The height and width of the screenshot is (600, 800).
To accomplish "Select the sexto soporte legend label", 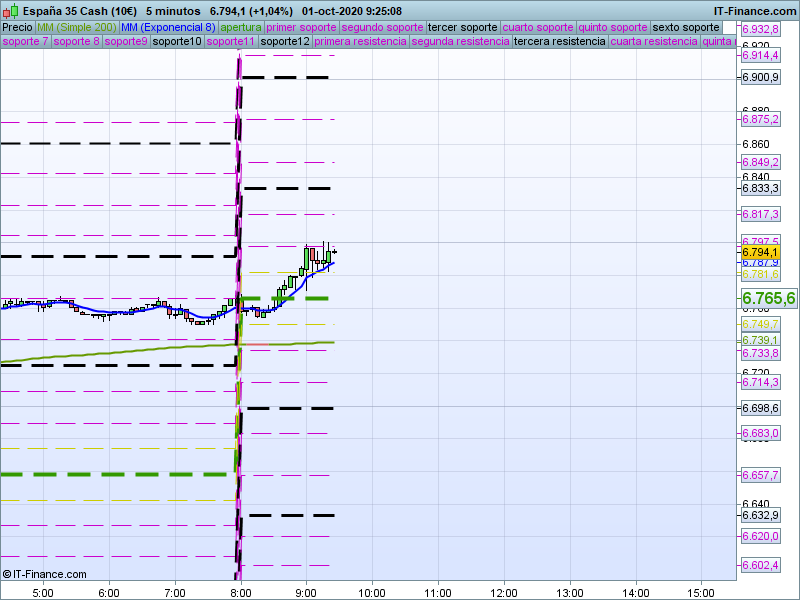I will pyautogui.click(x=685, y=27).
